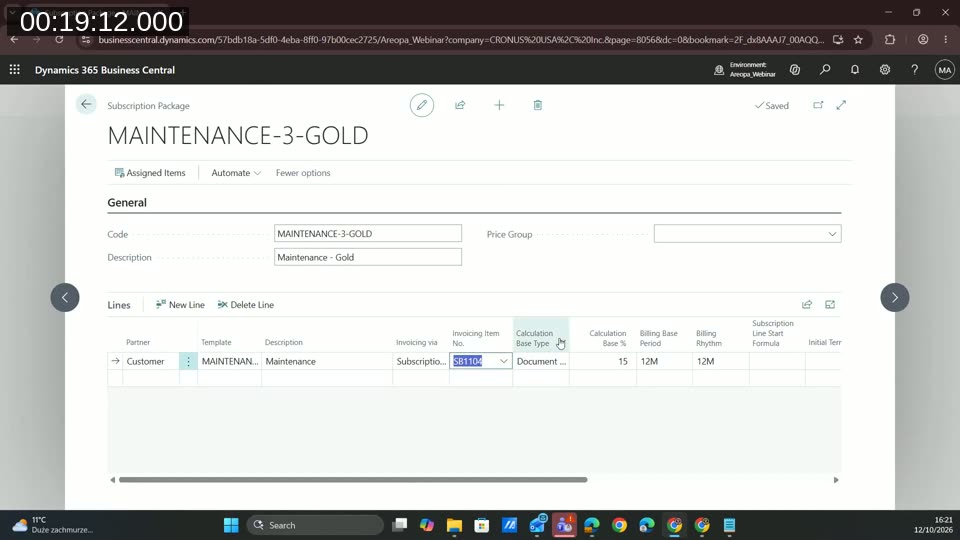Open File Explorer from taskbar

coord(454,525)
